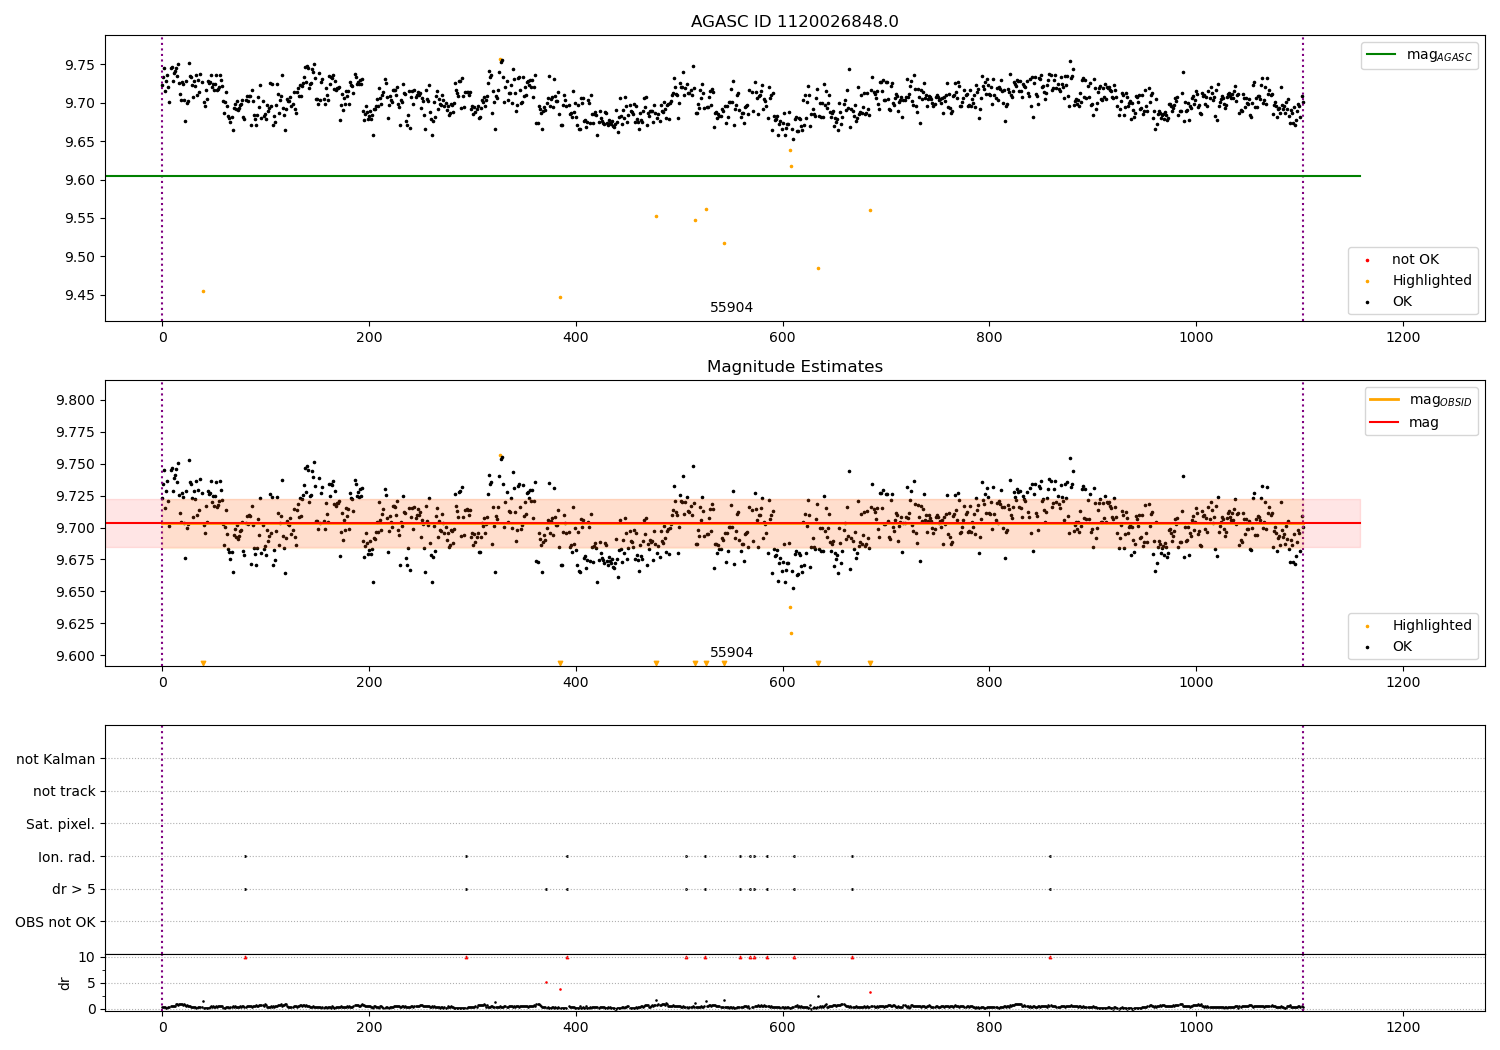Click the 'dr' y-axis label of the bottom panel
This screenshot has width=1500, height=1050.
pyautogui.click(x=65, y=983)
